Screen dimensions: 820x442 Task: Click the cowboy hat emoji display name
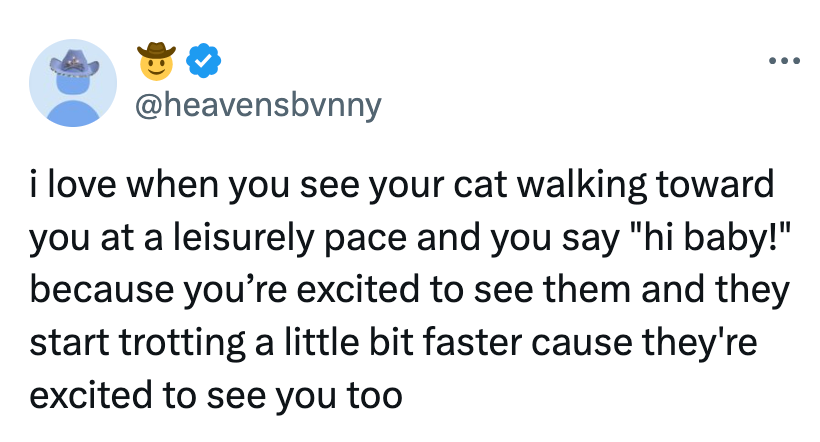[x=157, y=62]
